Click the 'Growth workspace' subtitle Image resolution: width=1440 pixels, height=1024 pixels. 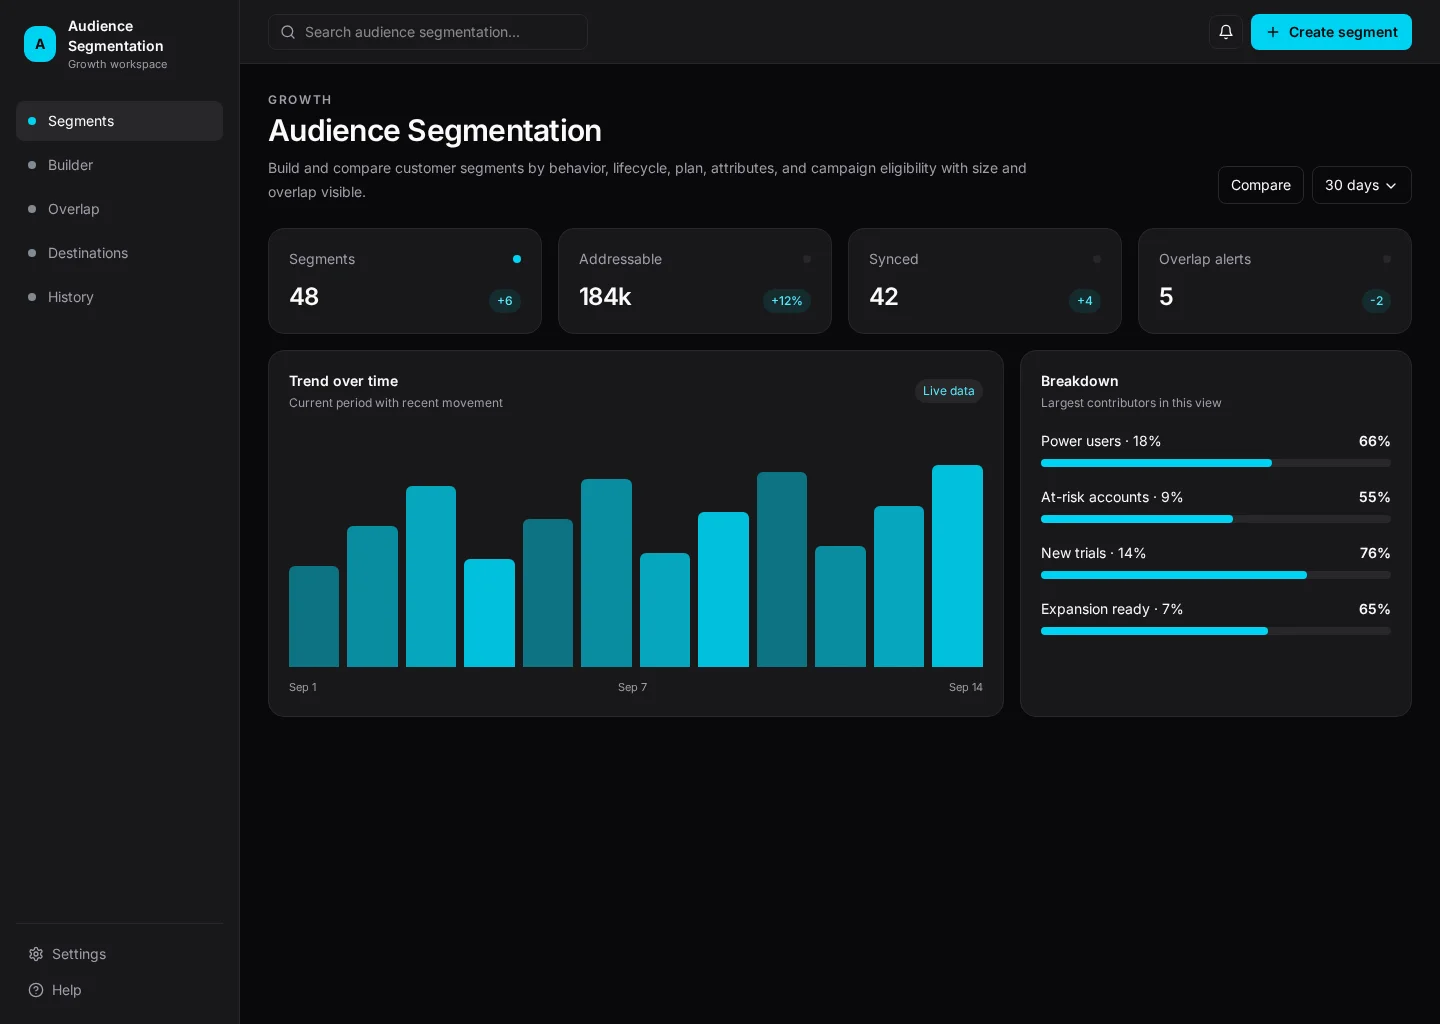(118, 64)
